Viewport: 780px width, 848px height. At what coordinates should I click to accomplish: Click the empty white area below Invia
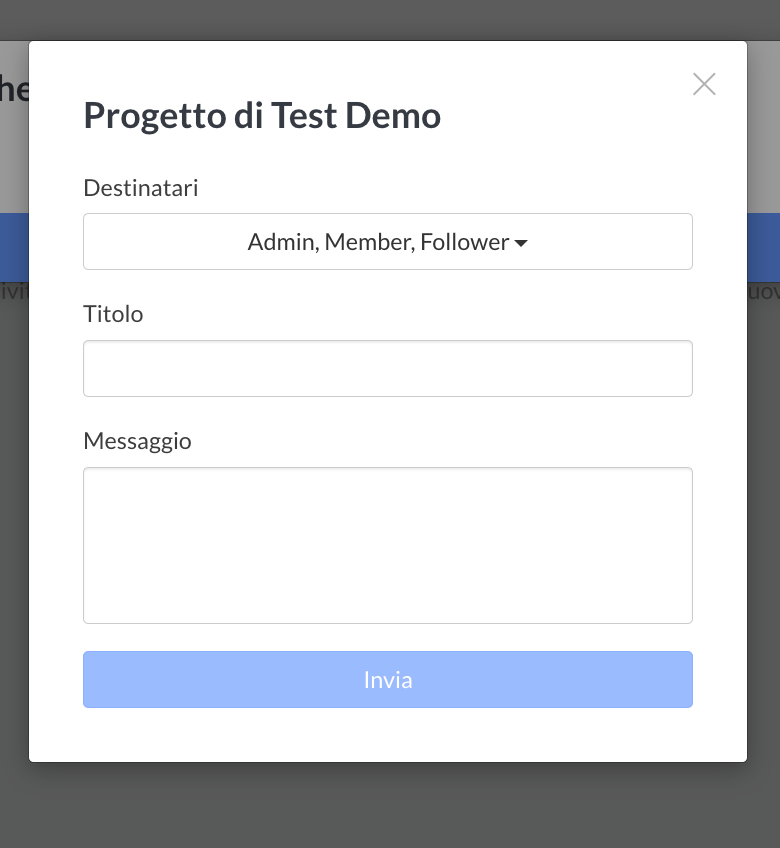[388, 735]
